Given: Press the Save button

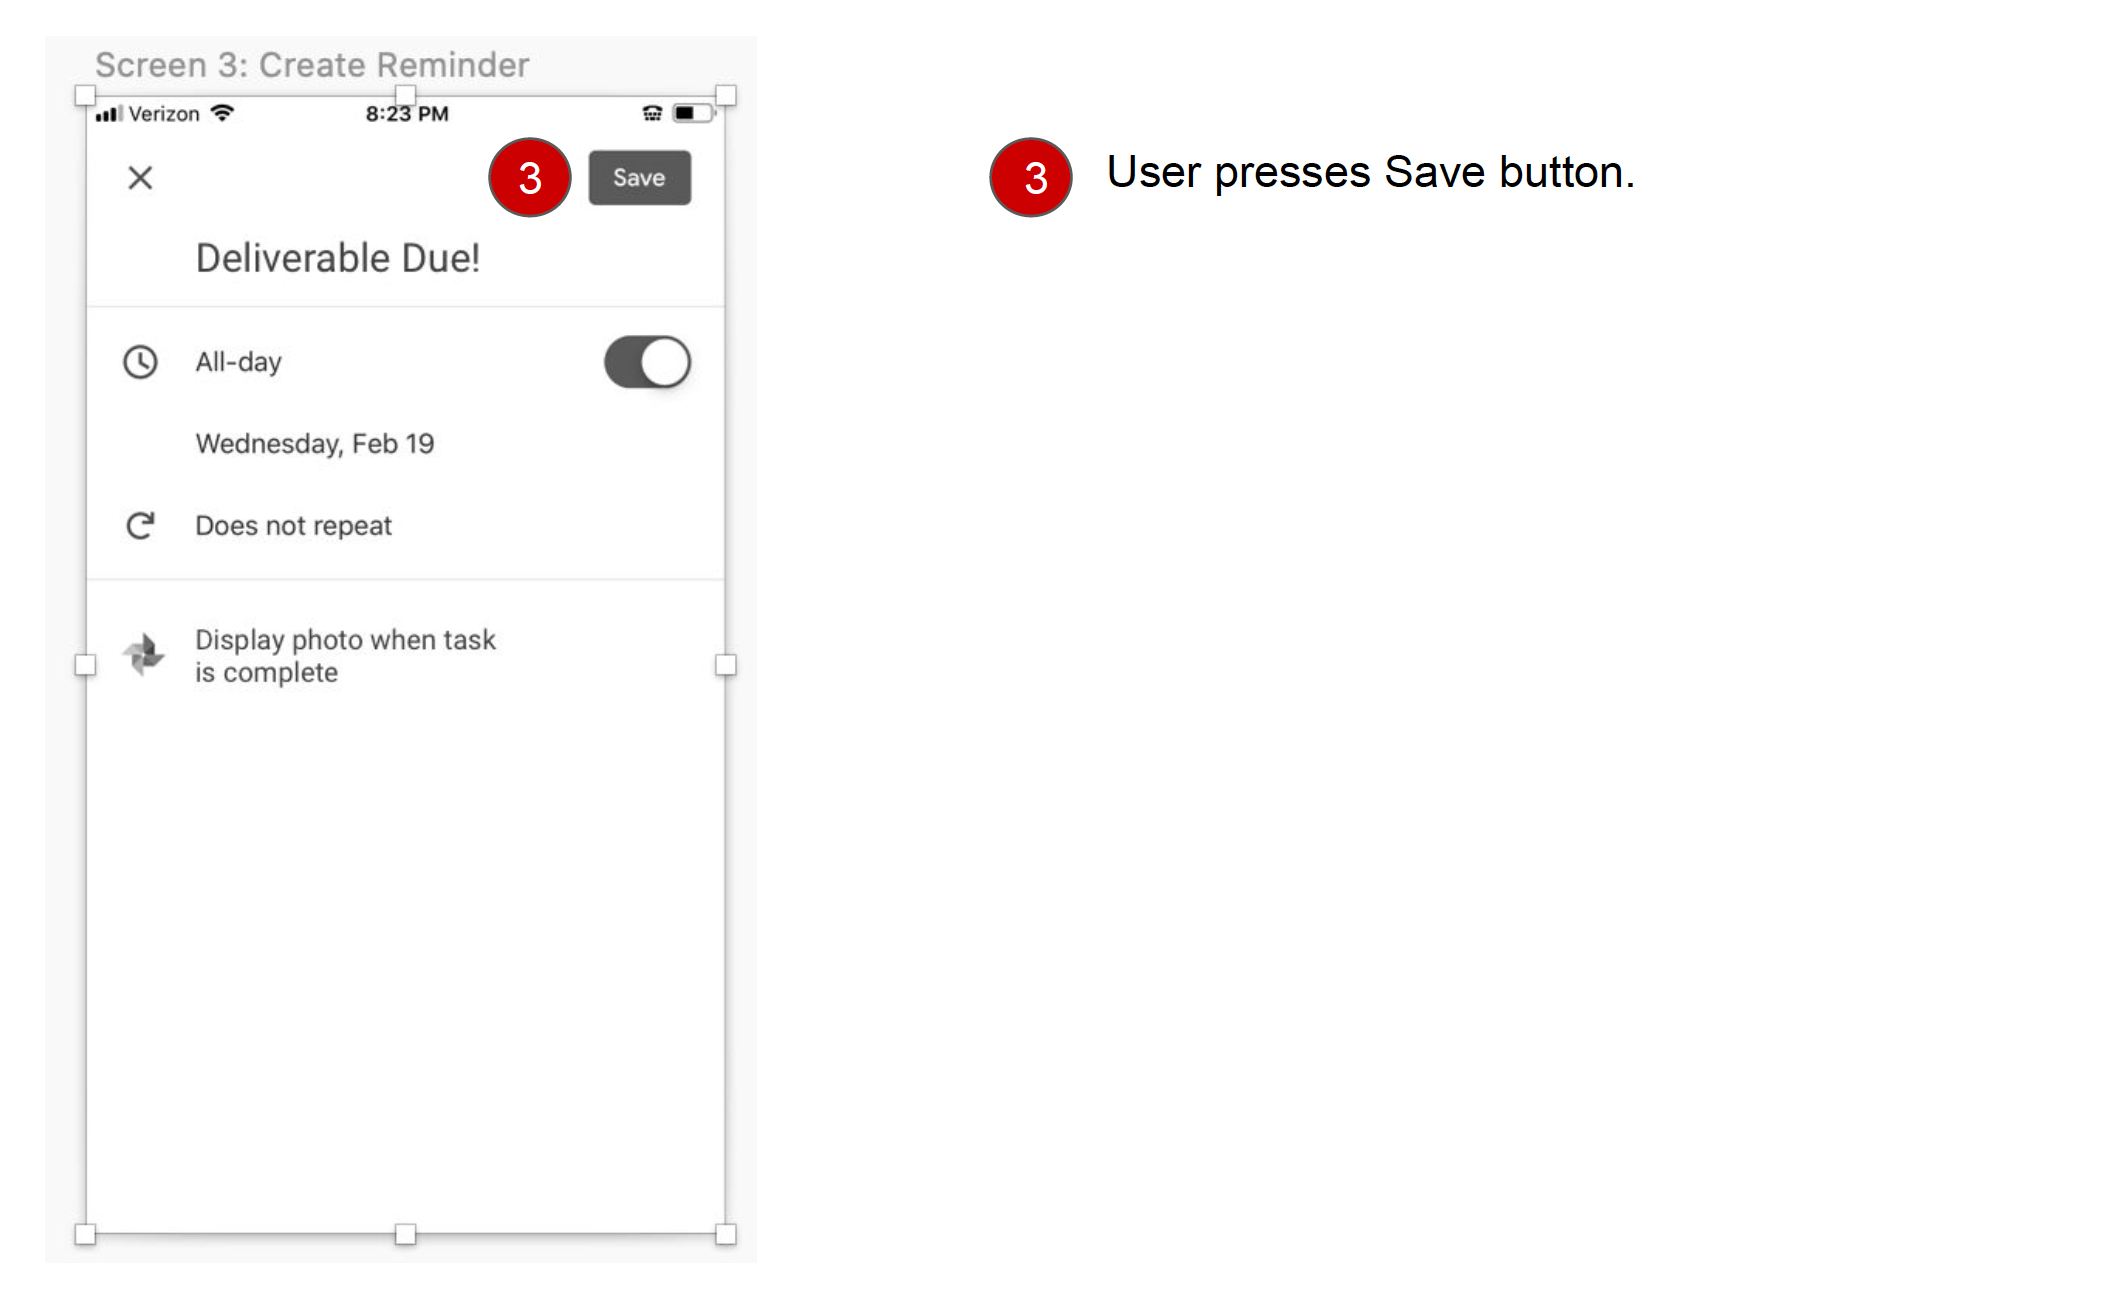Looking at the screenshot, I should click(637, 178).
